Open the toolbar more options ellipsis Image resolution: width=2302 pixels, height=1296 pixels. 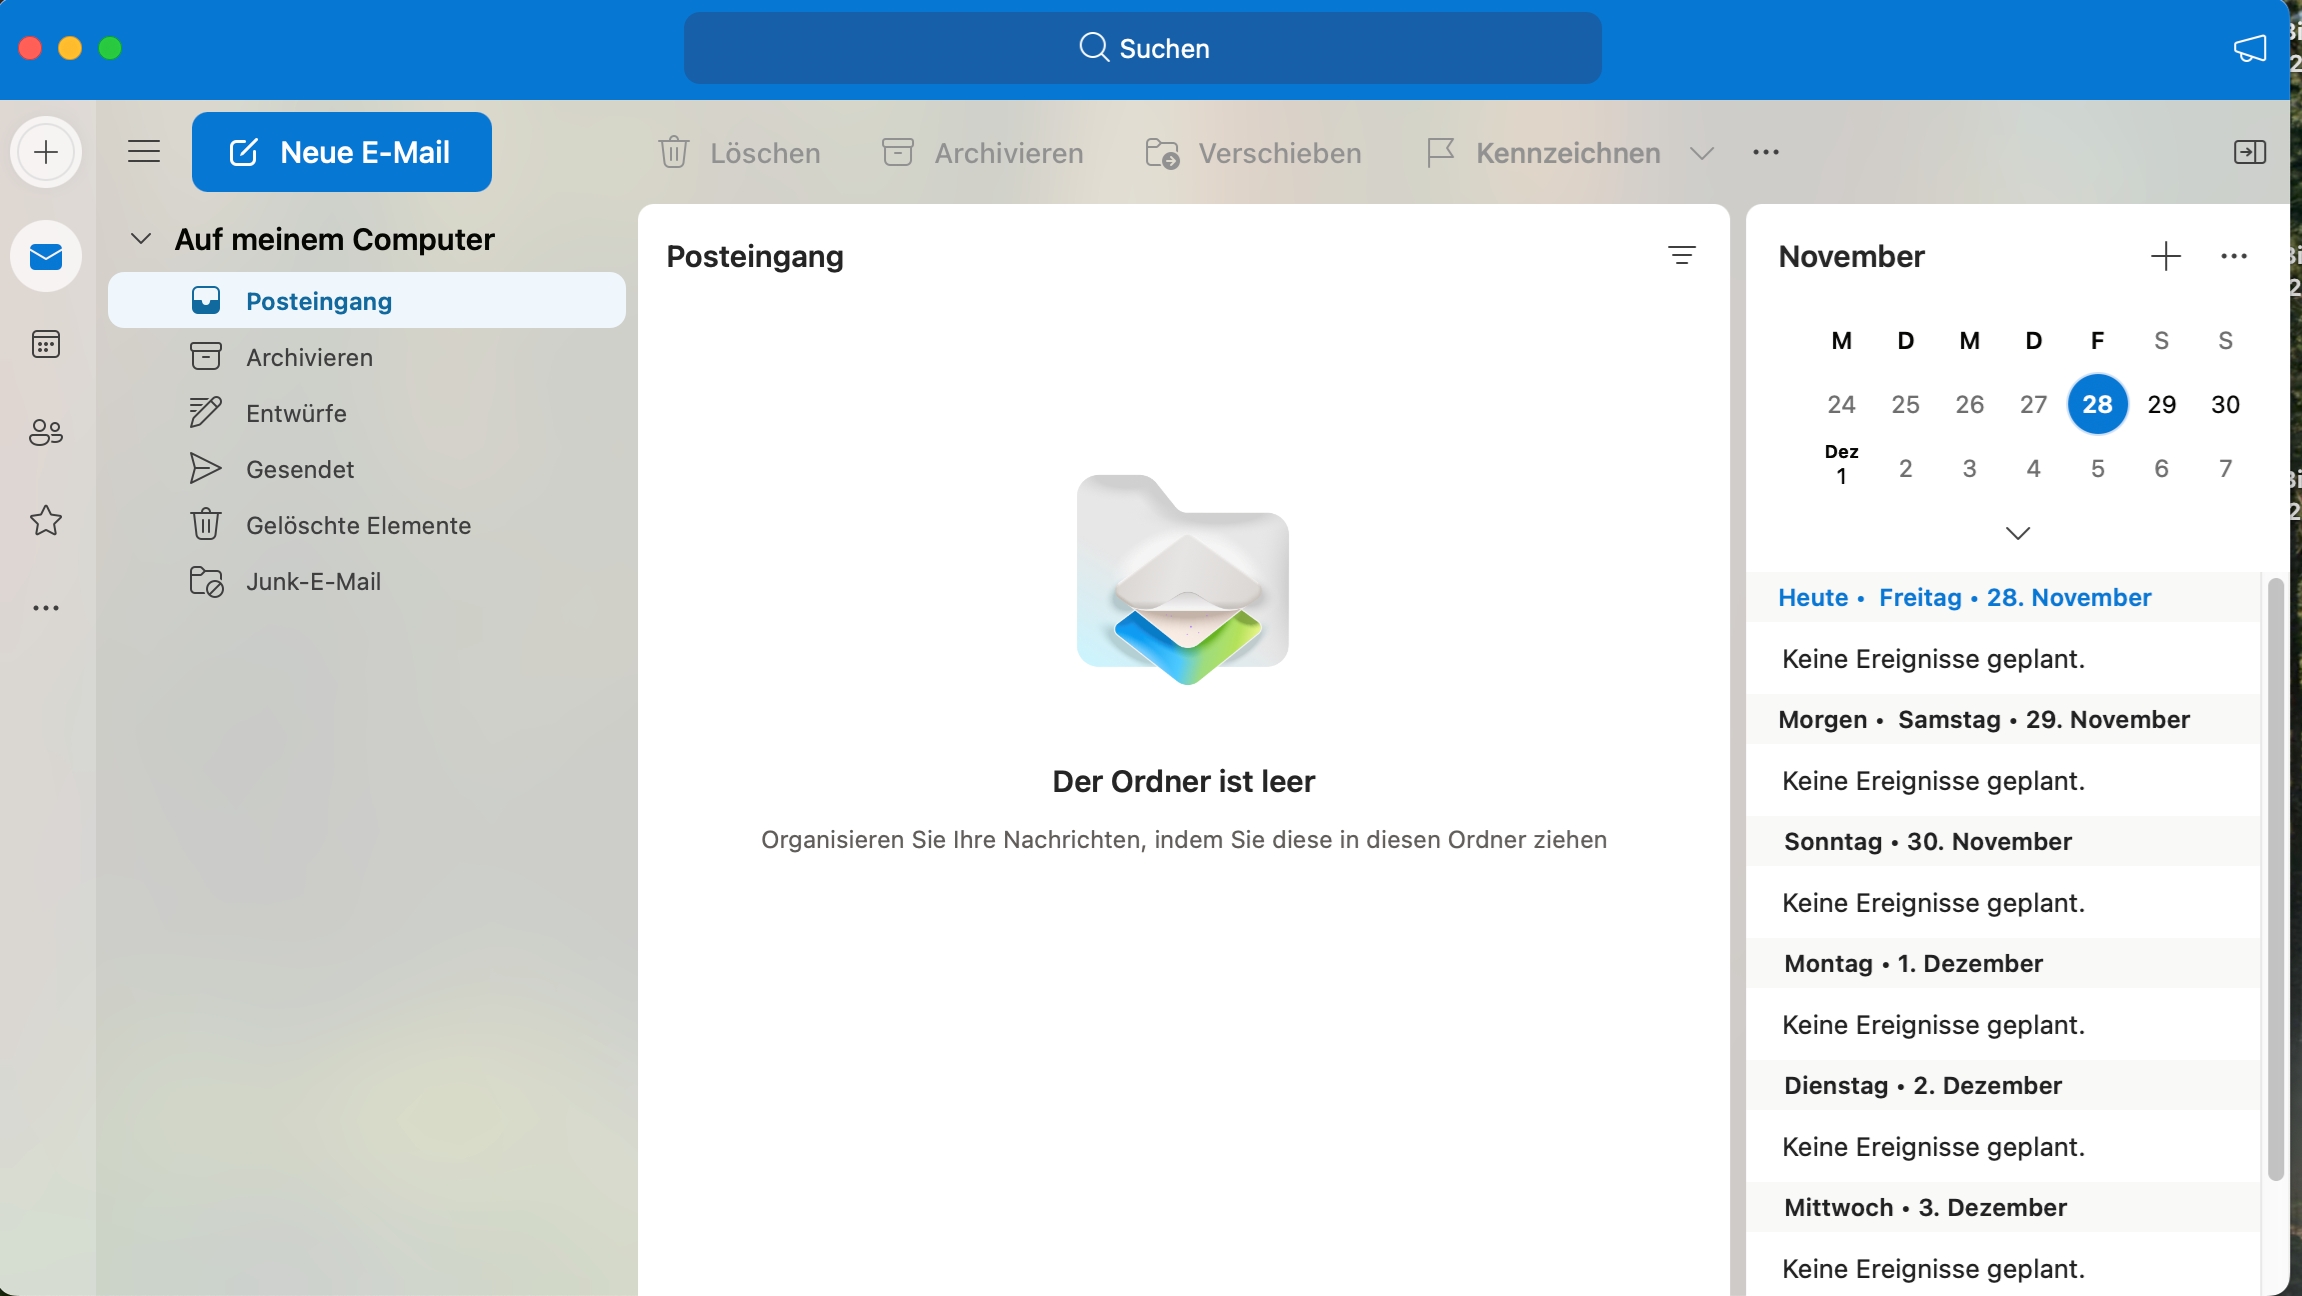pyautogui.click(x=1766, y=152)
